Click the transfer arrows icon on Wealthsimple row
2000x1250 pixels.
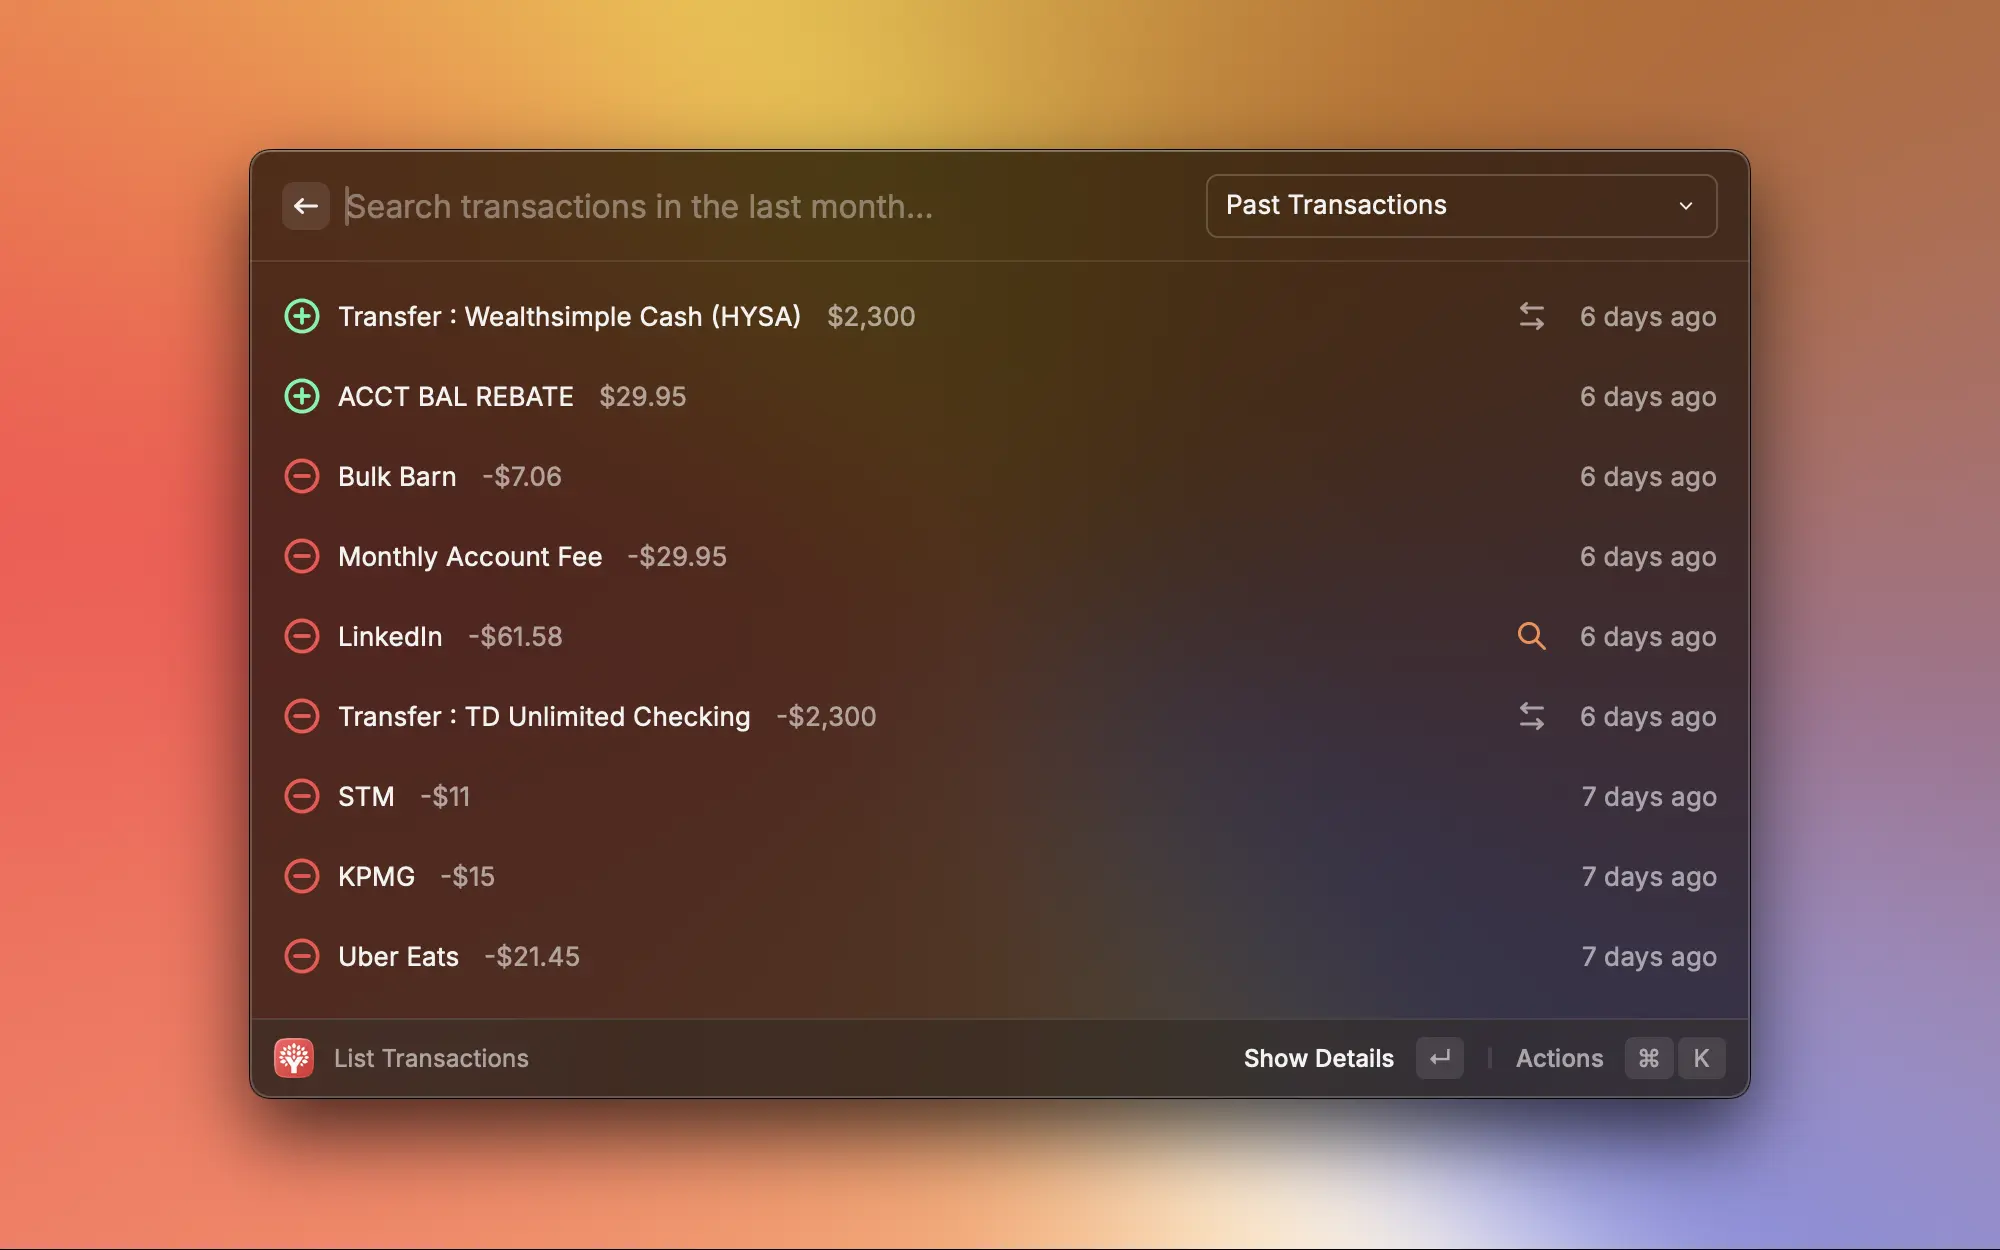(1531, 316)
